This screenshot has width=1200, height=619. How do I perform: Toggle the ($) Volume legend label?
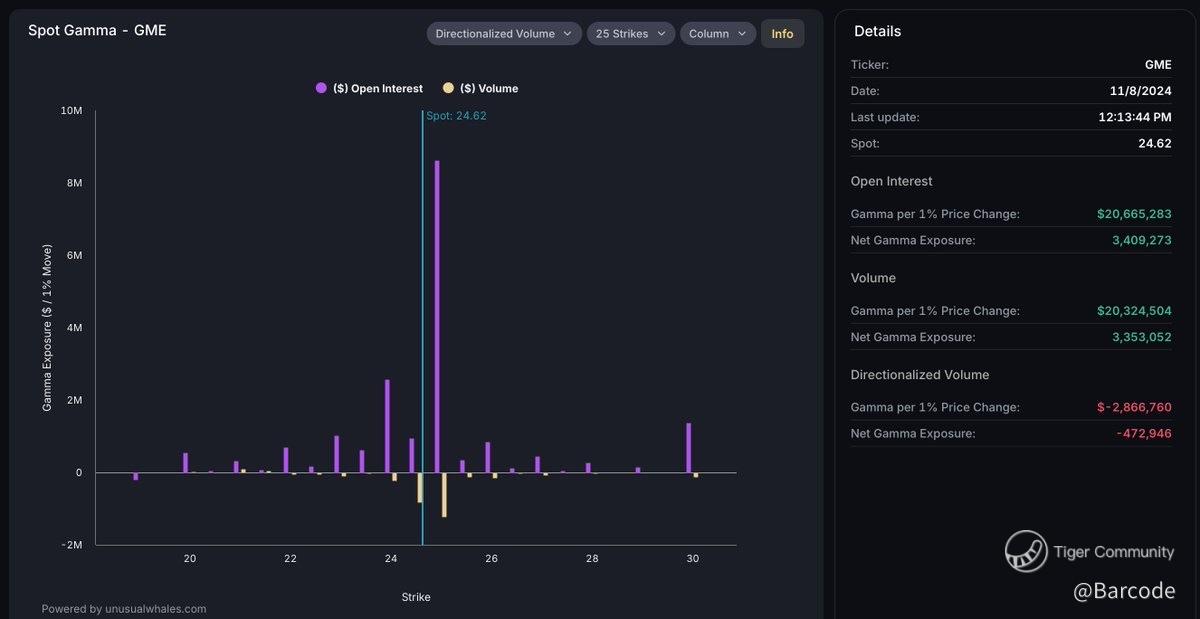tap(489, 88)
